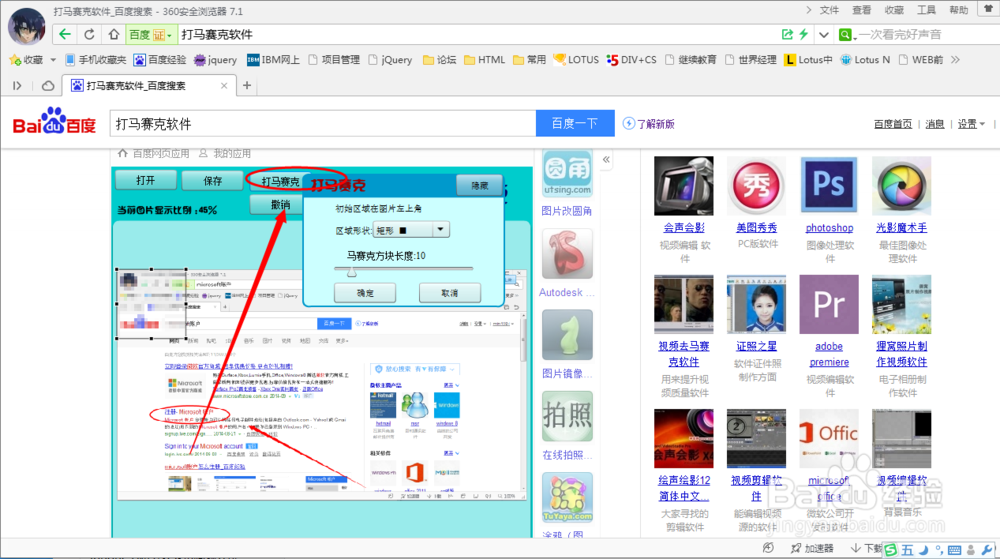This screenshot has height=559, width=1000.
Task: Click the 保存 button in mosaic app
Action: click(x=212, y=180)
